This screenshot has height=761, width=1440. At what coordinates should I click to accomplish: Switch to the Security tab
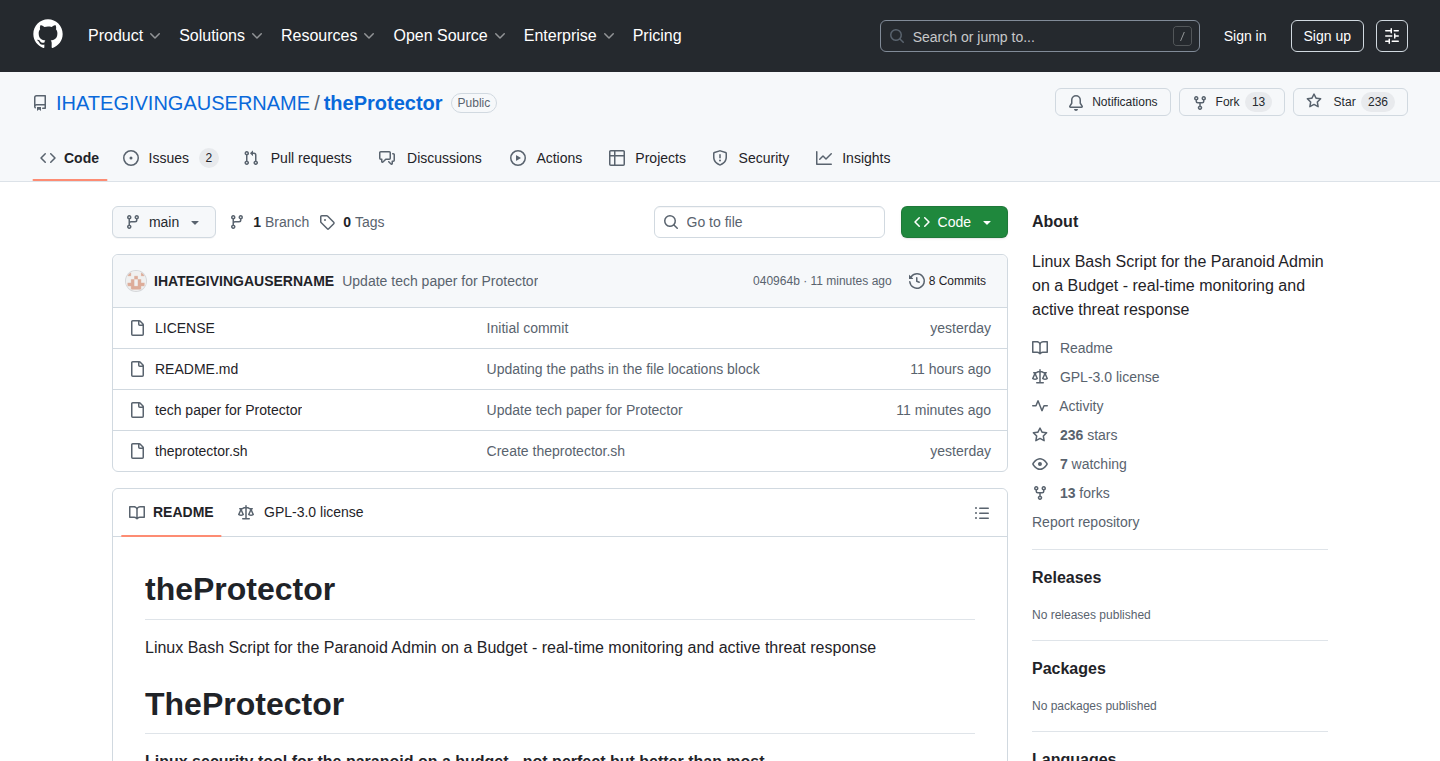[751, 158]
